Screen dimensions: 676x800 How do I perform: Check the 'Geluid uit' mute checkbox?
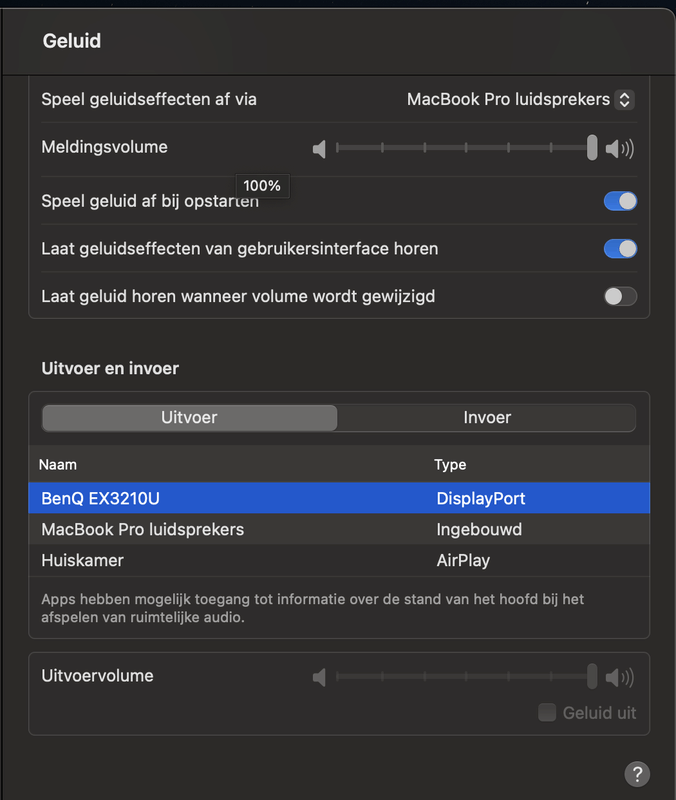[547, 713]
